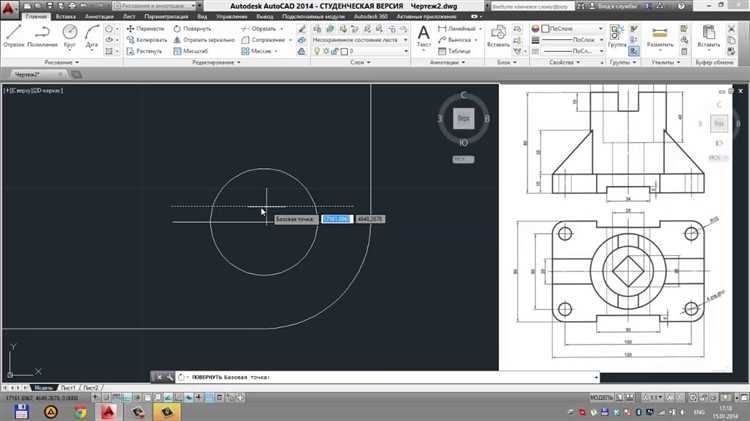This screenshot has height=421, width=750.
Task: Select the Круг circle tool
Action: click(x=71, y=36)
